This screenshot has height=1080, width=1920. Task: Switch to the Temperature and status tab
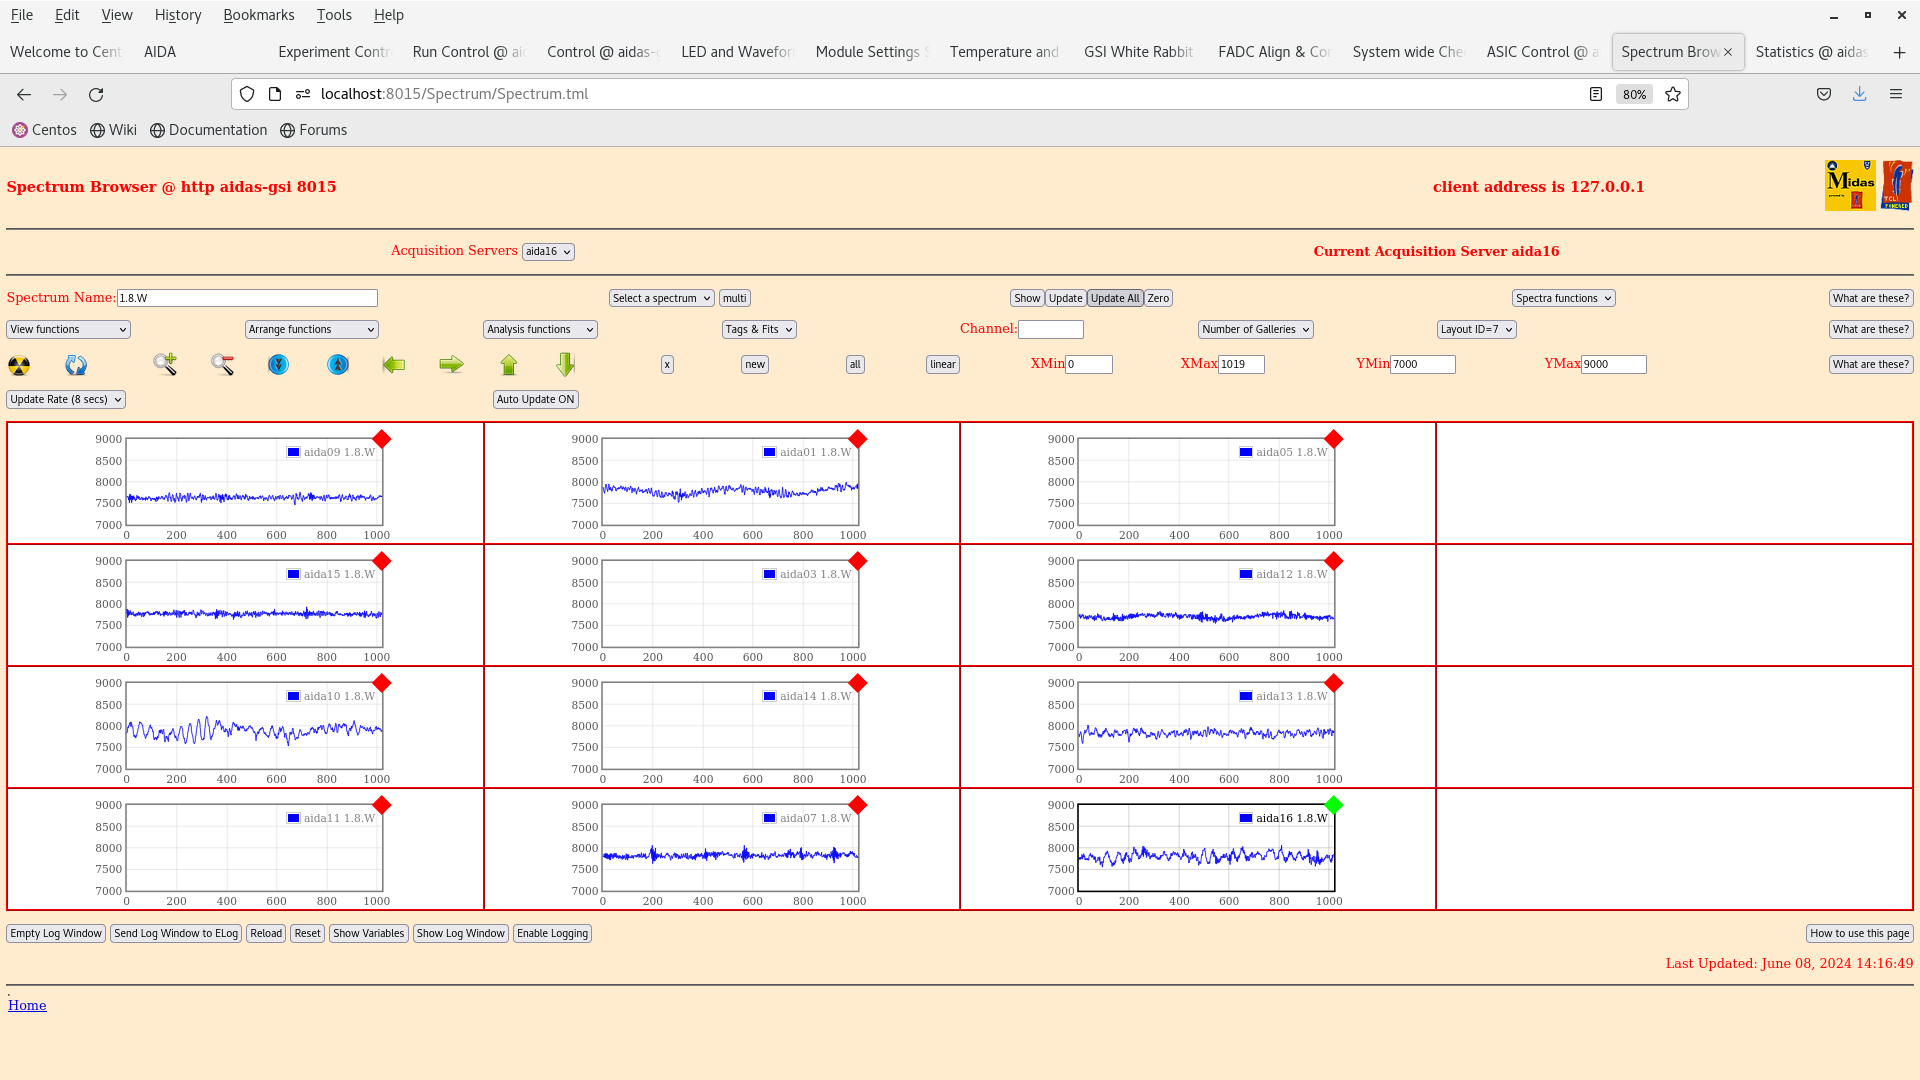click(x=1004, y=52)
